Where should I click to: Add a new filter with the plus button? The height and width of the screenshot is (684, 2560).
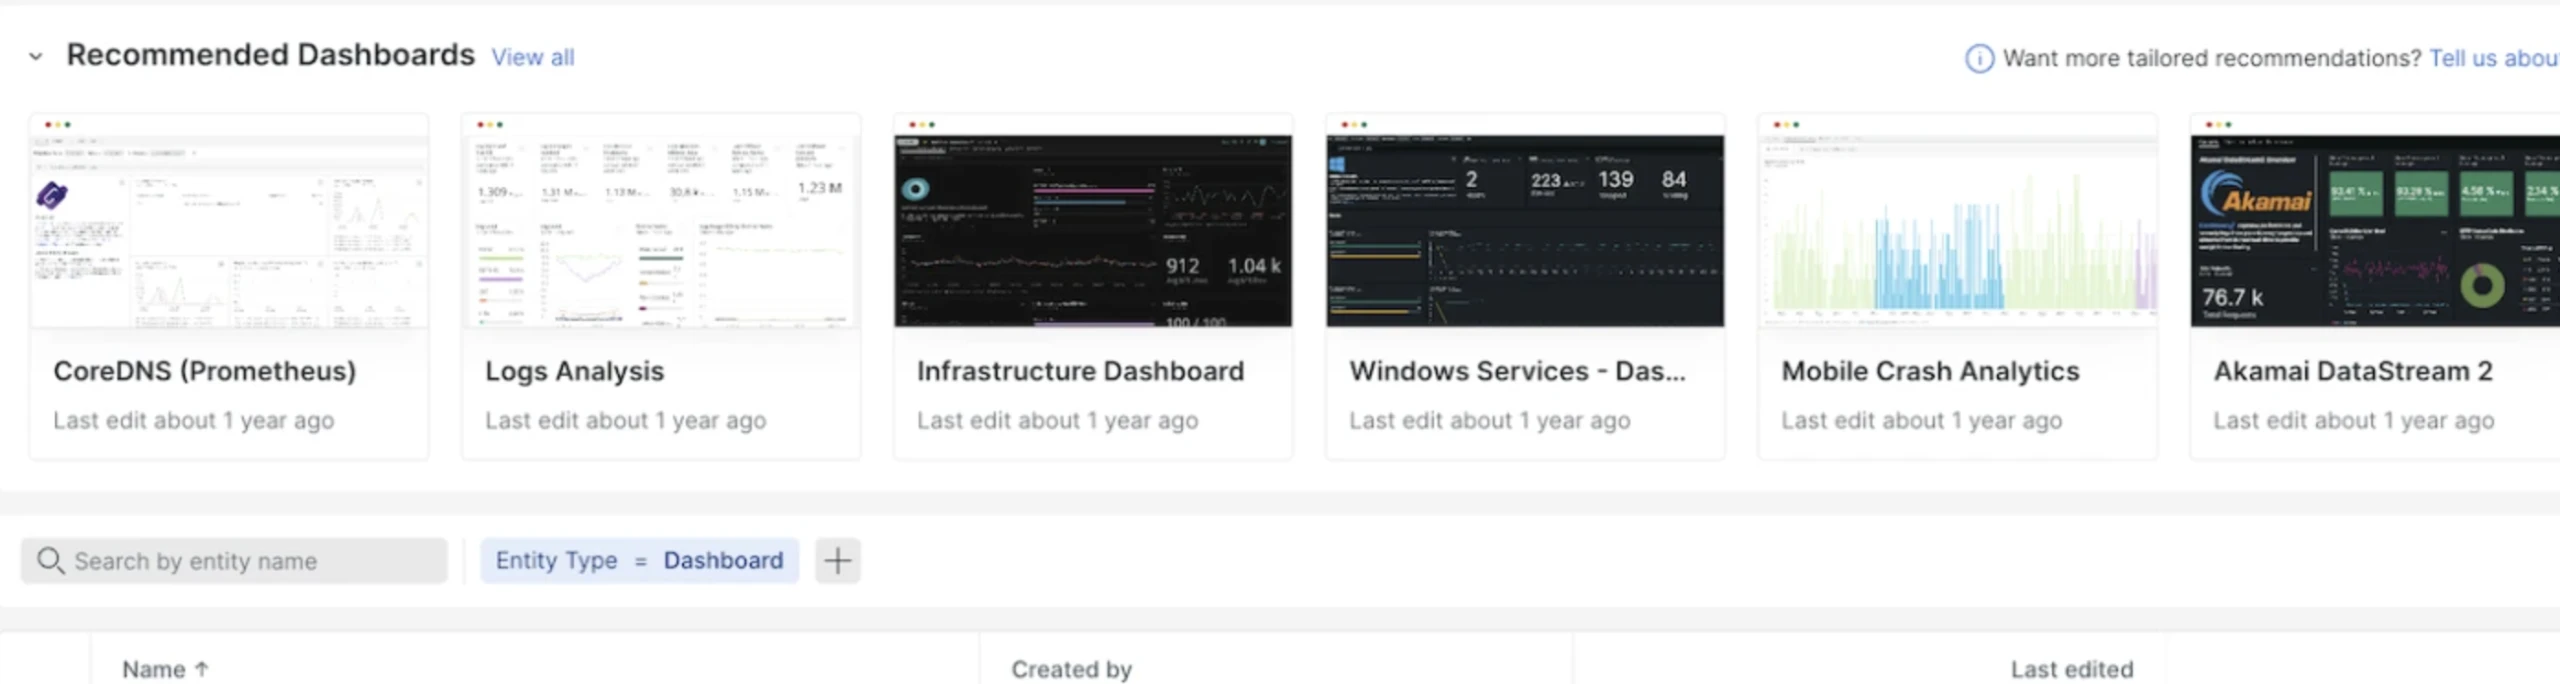point(838,561)
